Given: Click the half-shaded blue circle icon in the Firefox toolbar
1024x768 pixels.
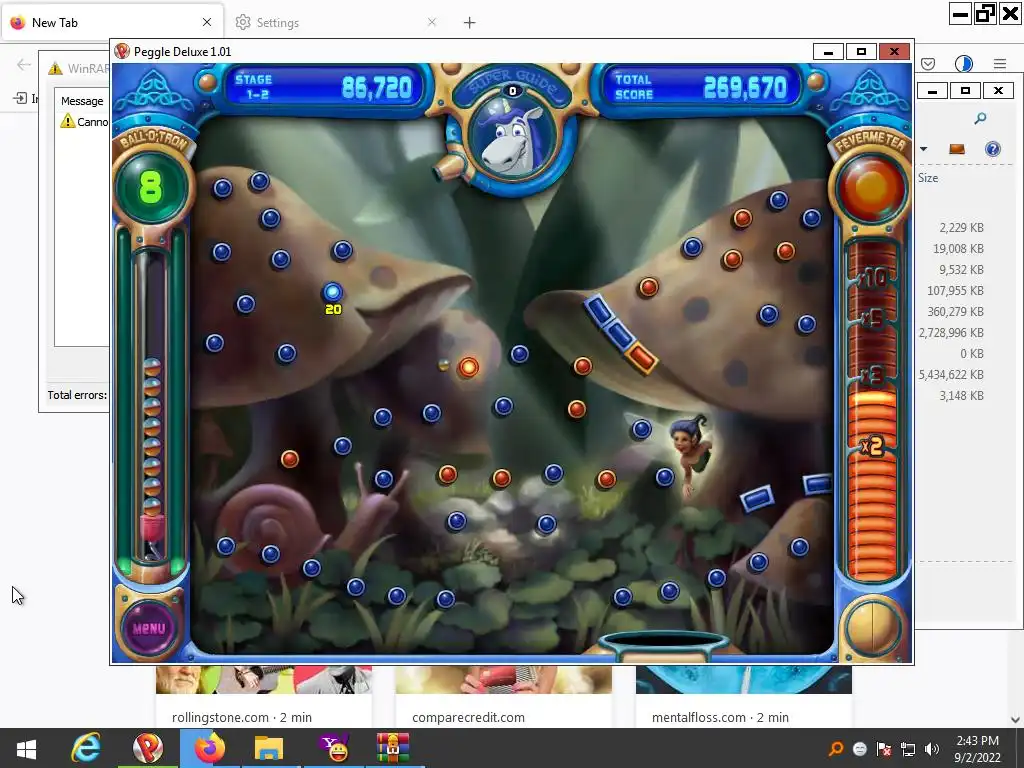Looking at the screenshot, I should click(x=964, y=63).
